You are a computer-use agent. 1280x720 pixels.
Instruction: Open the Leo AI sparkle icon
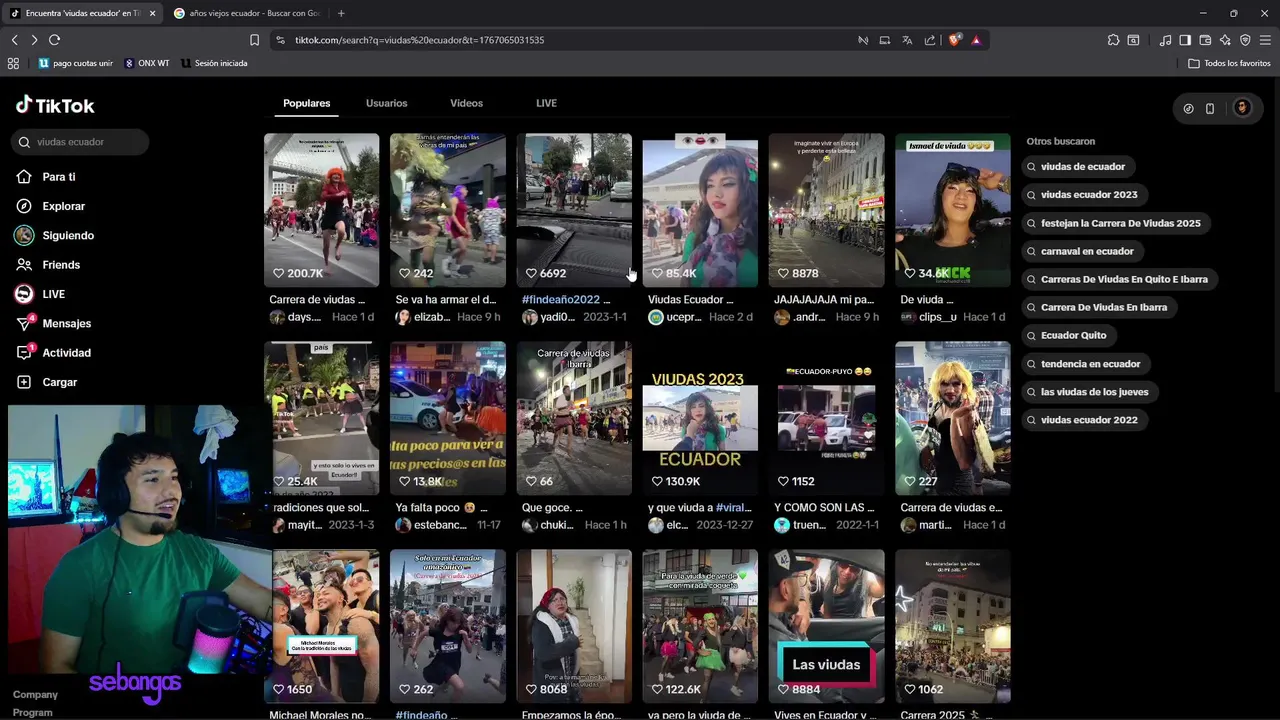tap(1225, 40)
